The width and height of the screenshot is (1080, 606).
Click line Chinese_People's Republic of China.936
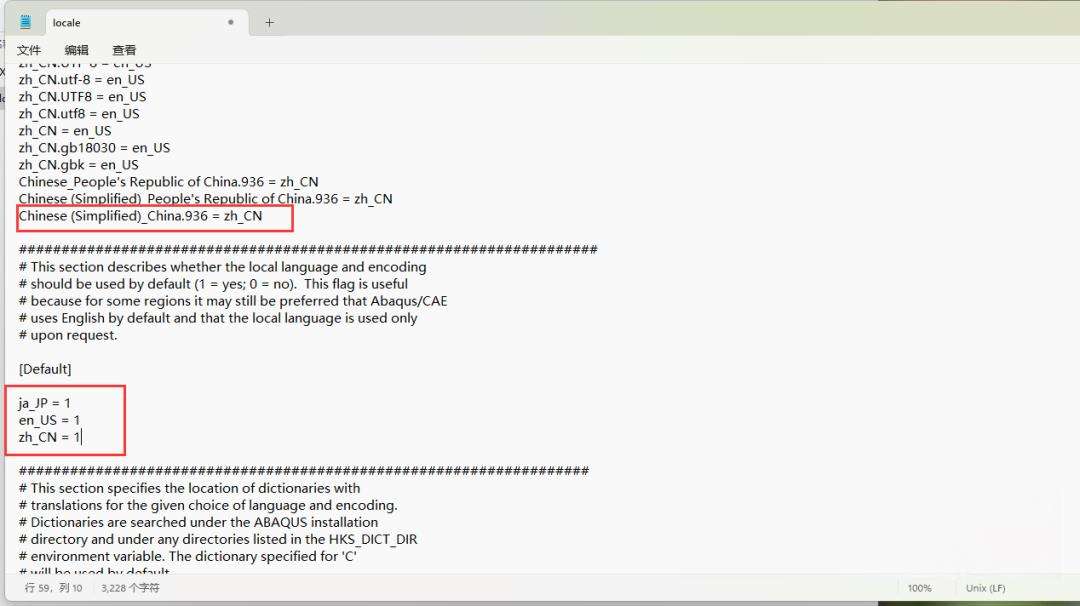click(x=168, y=182)
